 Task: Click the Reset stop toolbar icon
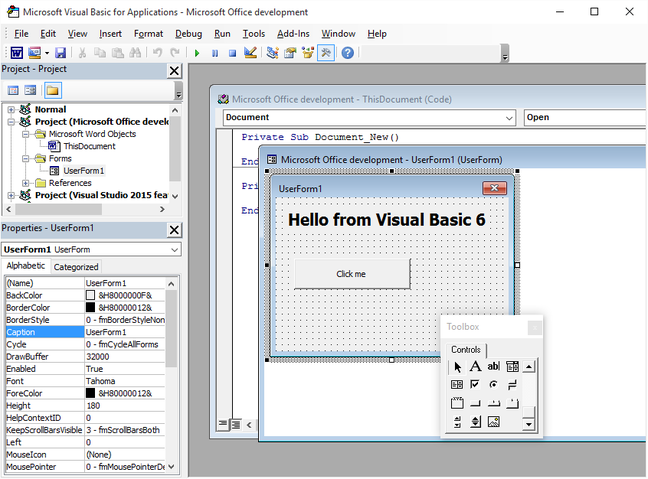click(x=232, y=53)
